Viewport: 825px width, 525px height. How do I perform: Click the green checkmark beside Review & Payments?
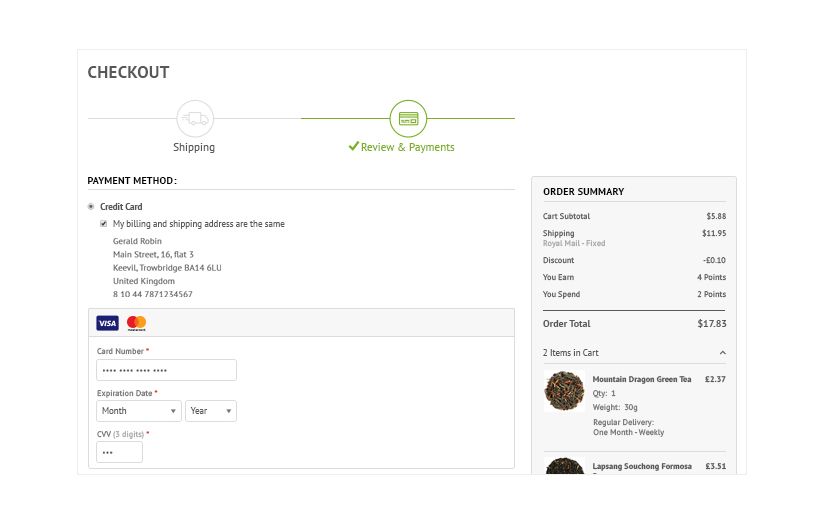(x=353, y=146)
